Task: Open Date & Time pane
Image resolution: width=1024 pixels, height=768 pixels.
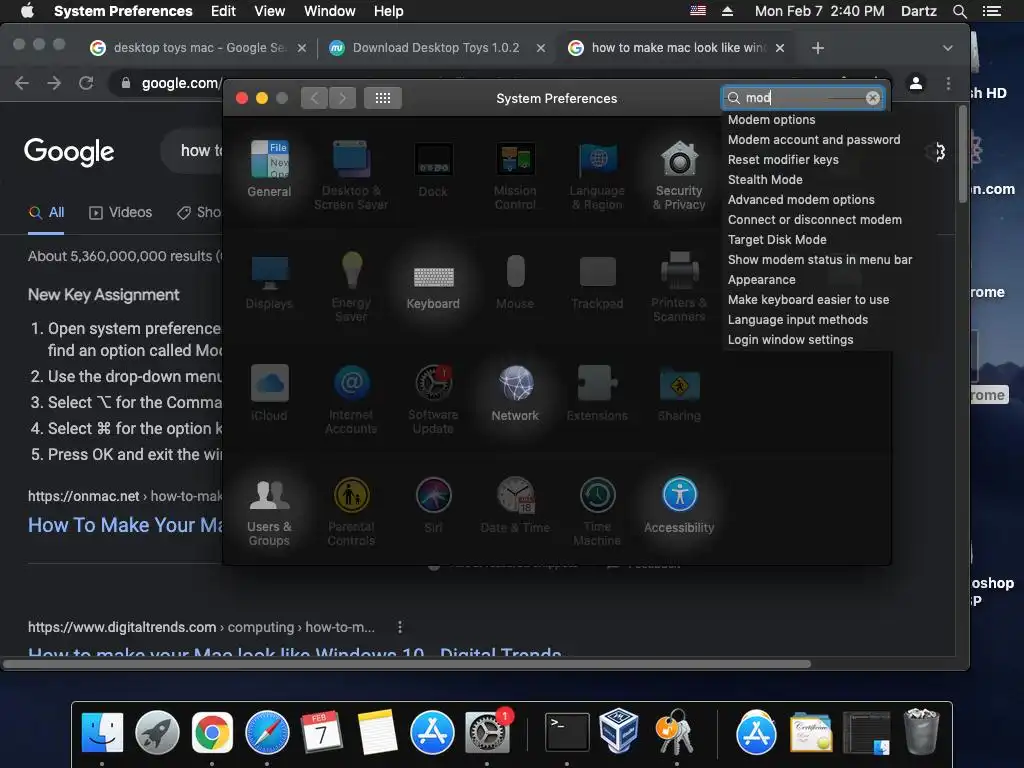Action: [515, 505]
